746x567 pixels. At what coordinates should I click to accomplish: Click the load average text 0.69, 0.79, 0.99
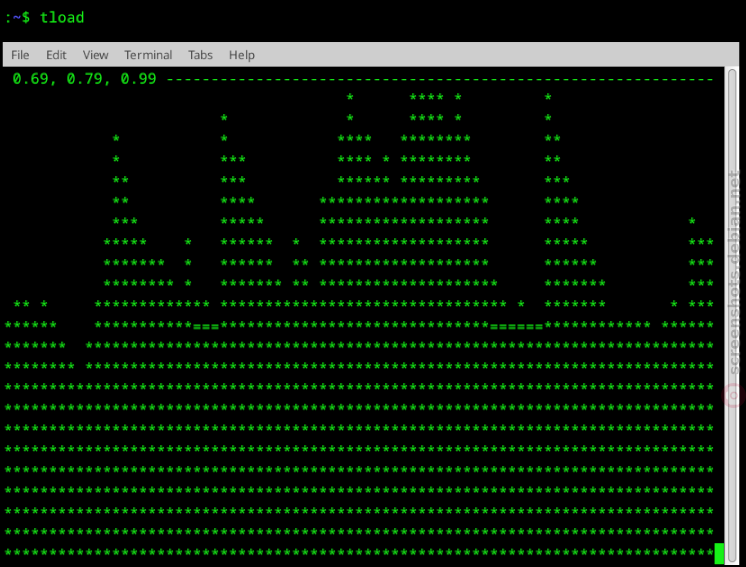[84, 78]
